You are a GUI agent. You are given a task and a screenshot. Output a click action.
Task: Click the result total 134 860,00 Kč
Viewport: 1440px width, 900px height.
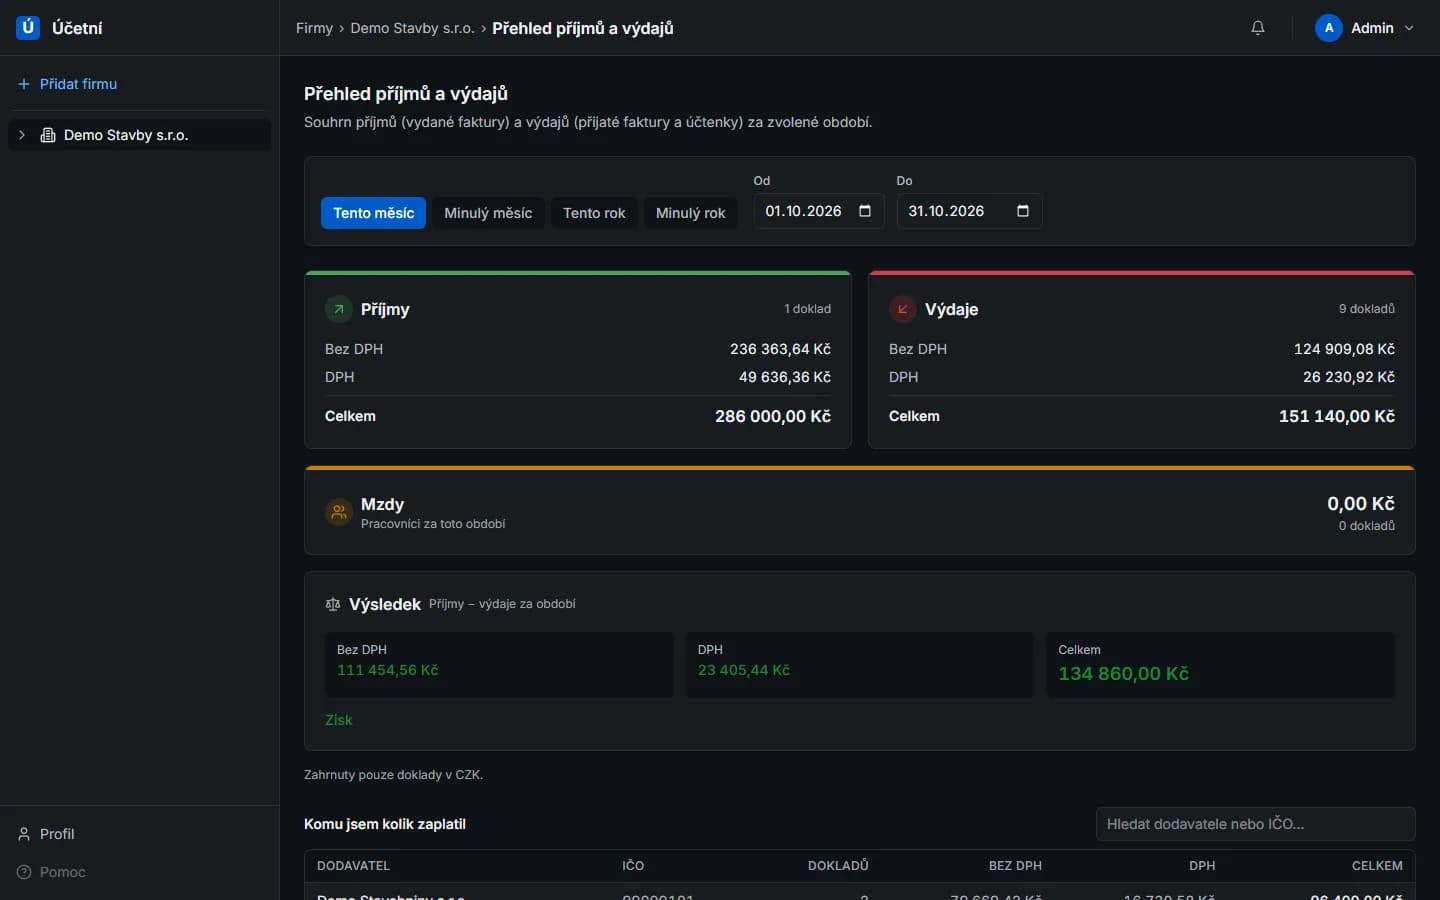[x=1123, y=674]
